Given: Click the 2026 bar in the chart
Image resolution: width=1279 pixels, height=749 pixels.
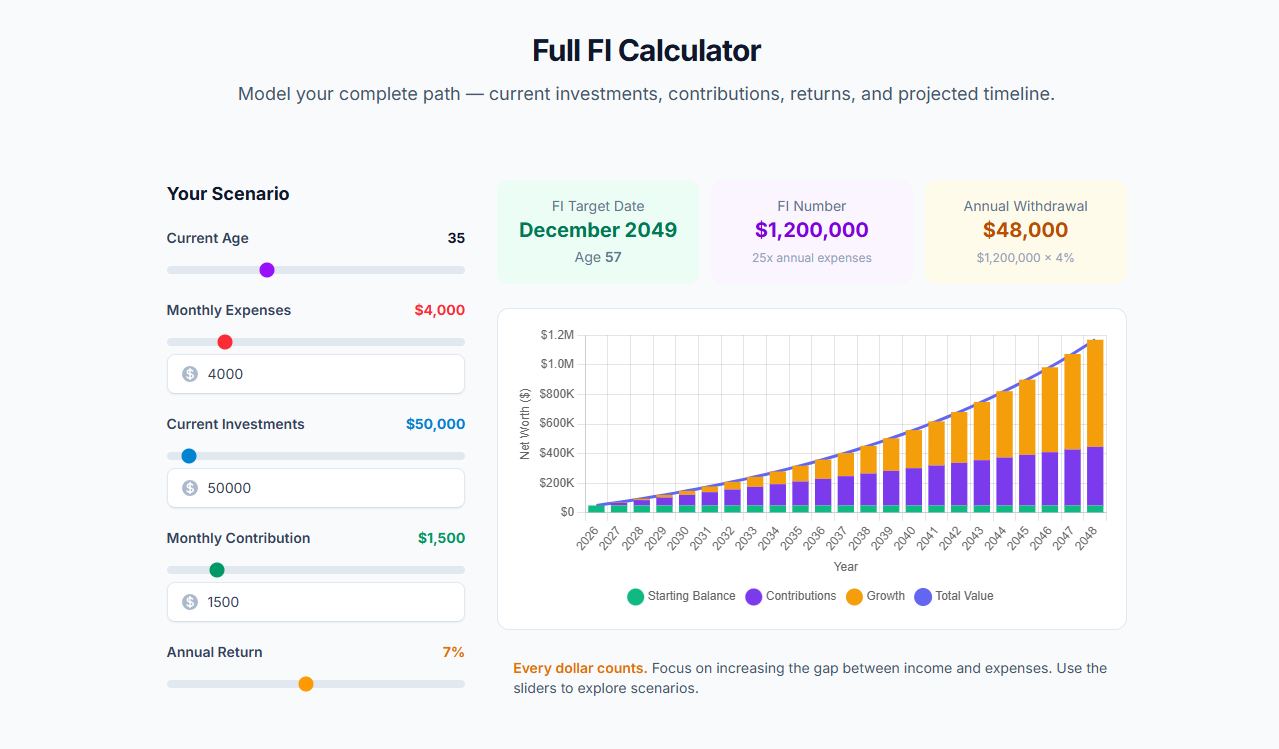Looking at the screenshot, I should (597, 508).
